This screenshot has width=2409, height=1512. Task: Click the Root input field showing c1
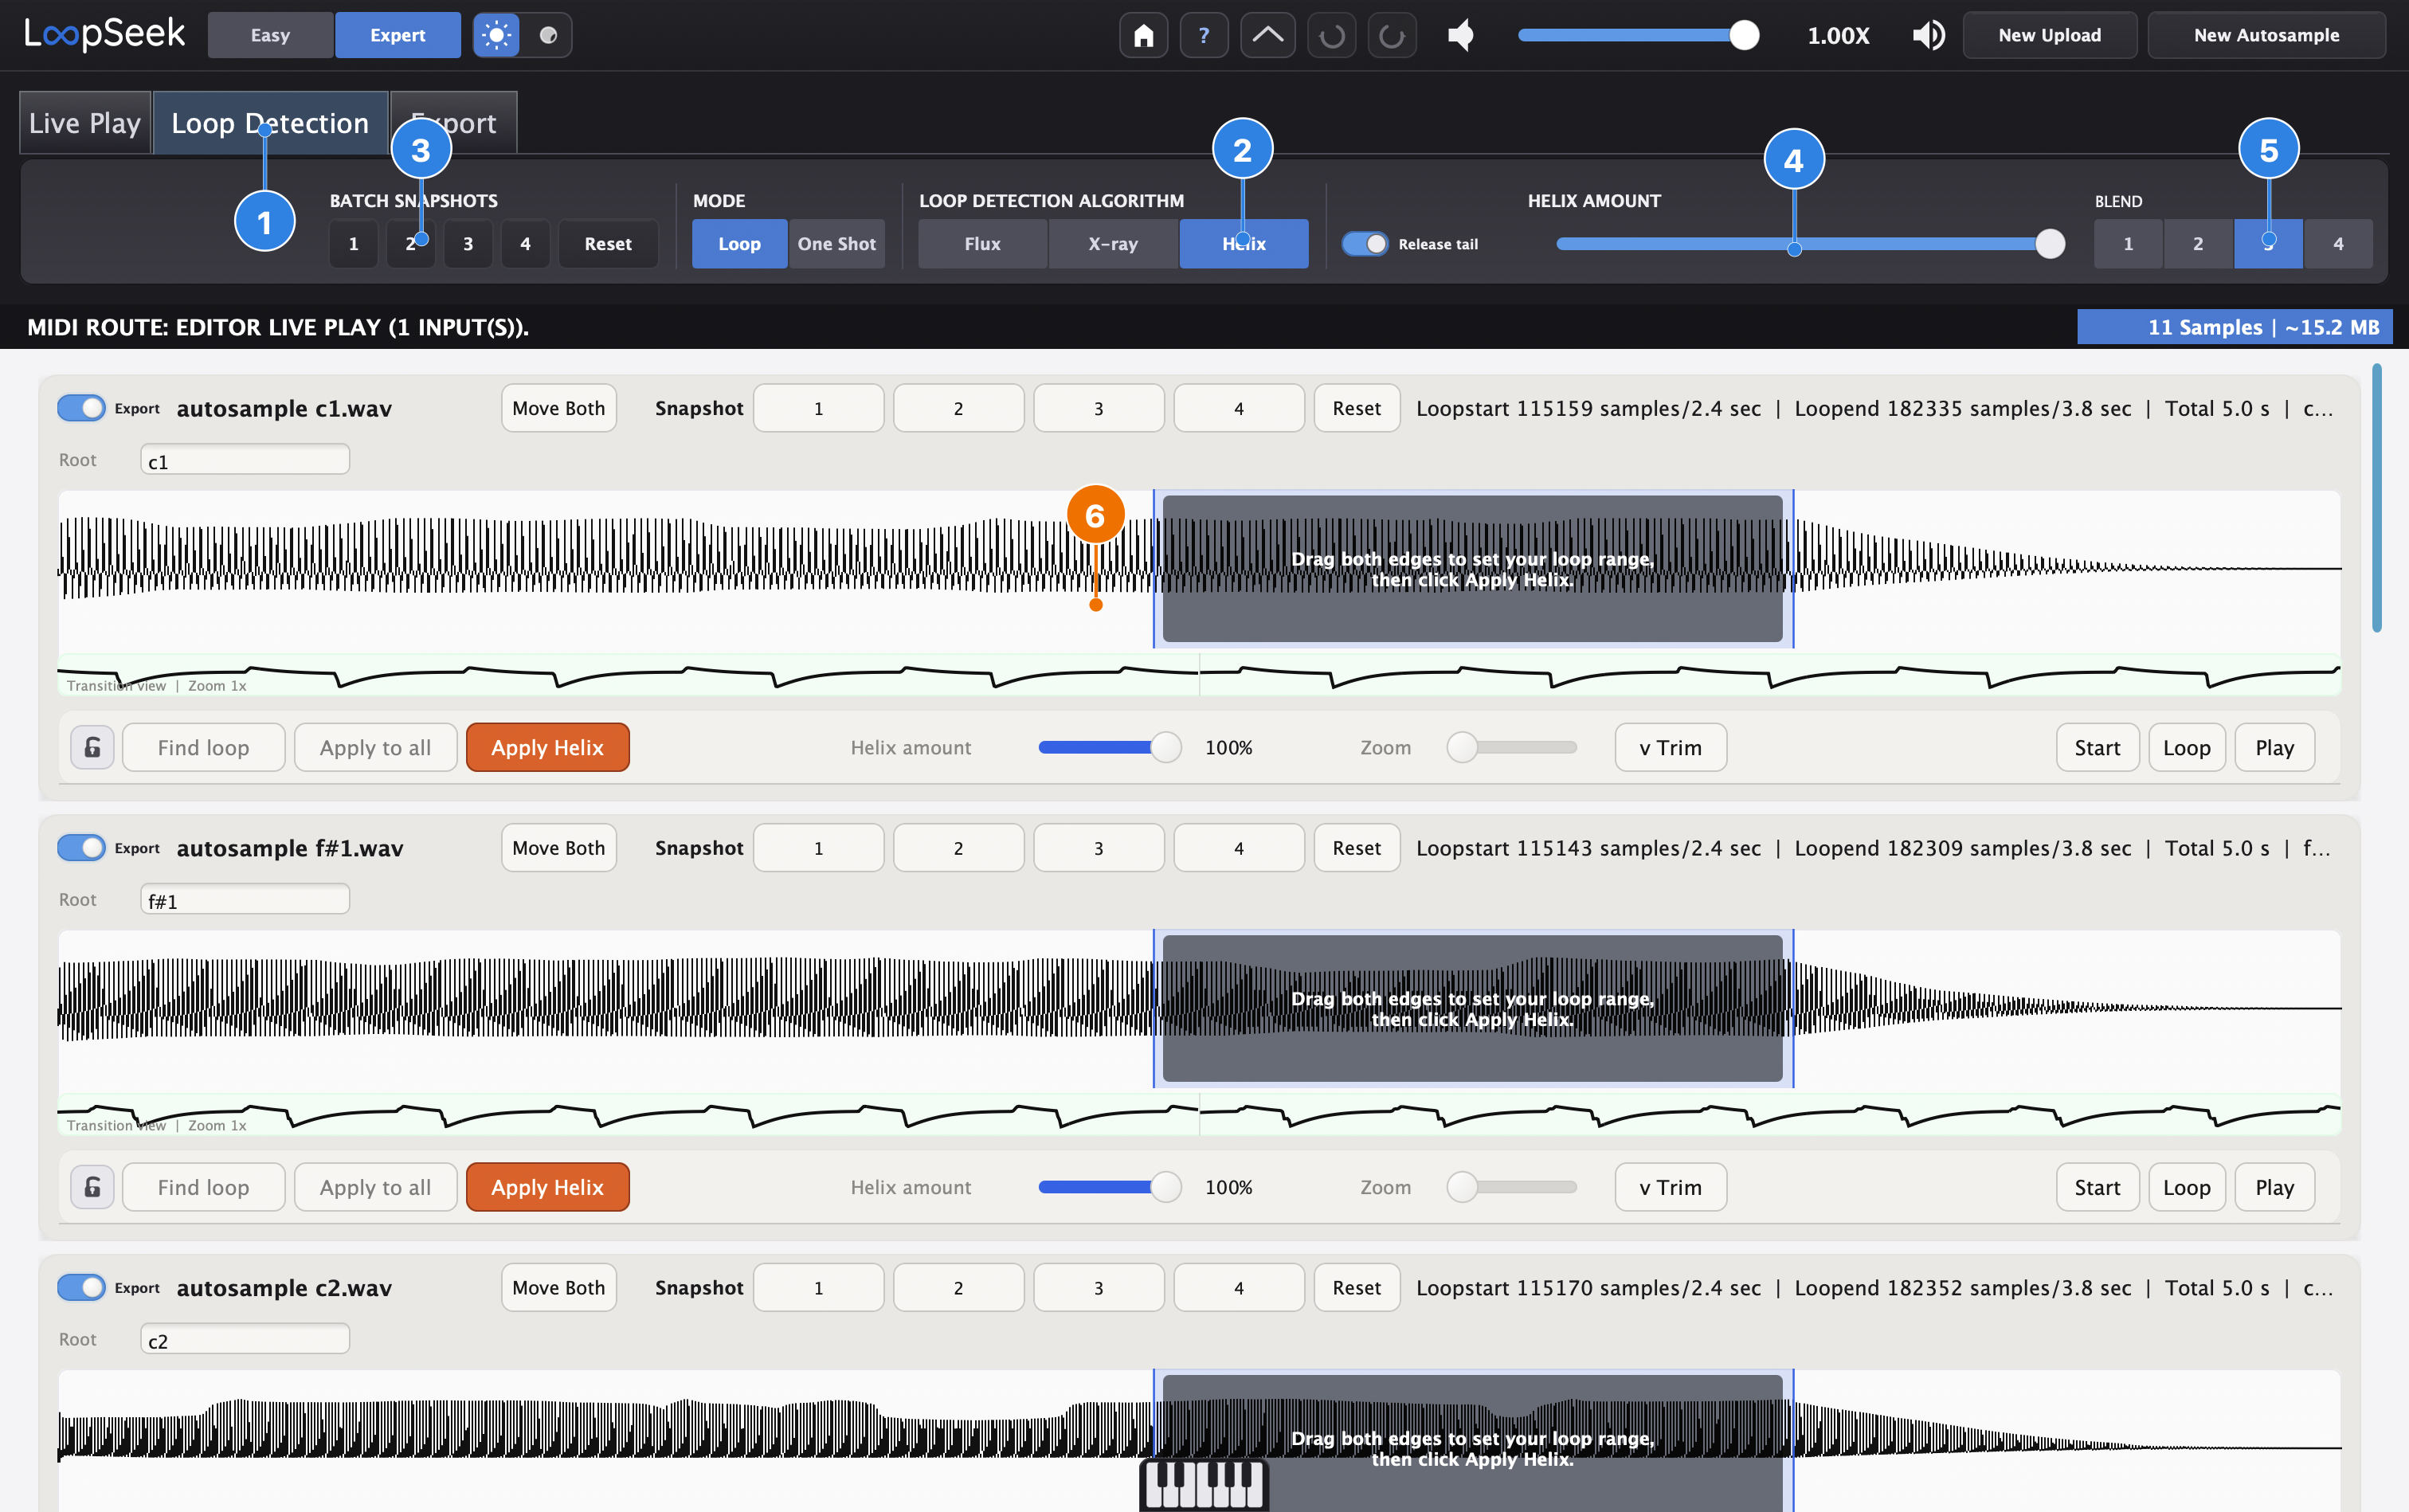click(245, 460)
